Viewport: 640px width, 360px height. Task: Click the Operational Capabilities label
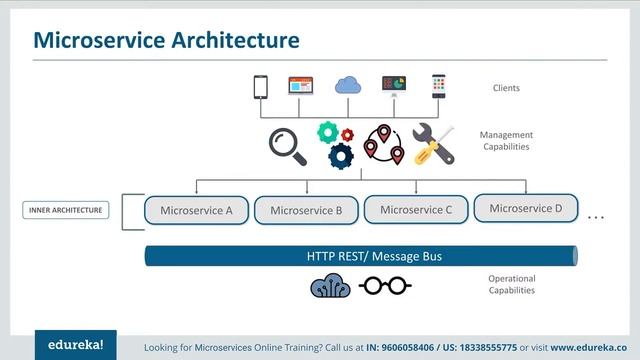512,284
